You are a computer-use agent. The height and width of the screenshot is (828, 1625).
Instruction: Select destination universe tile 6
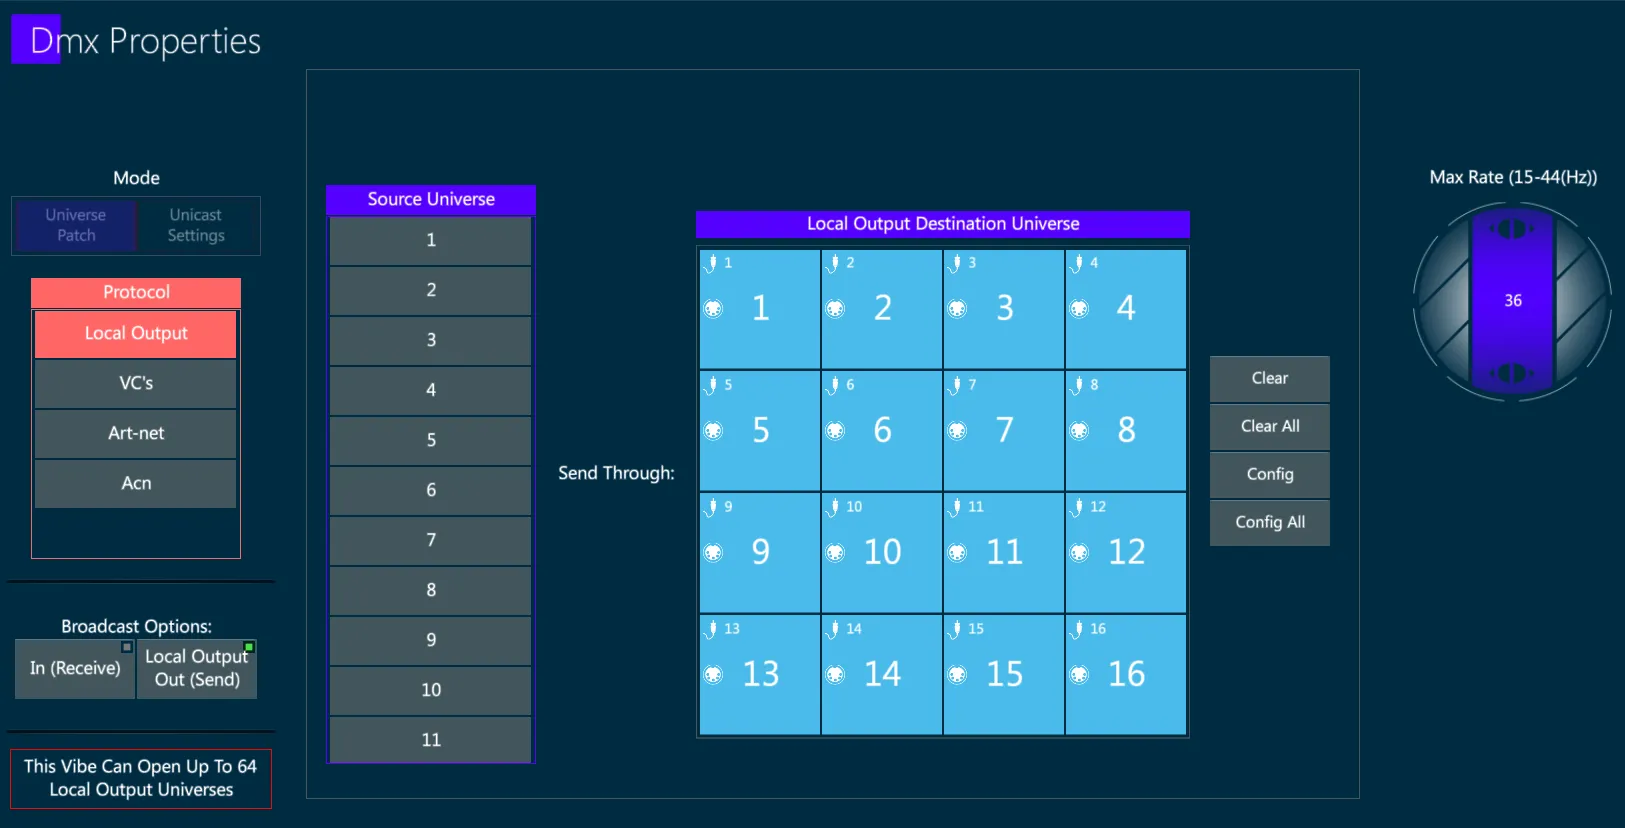[x=882, y=431]
